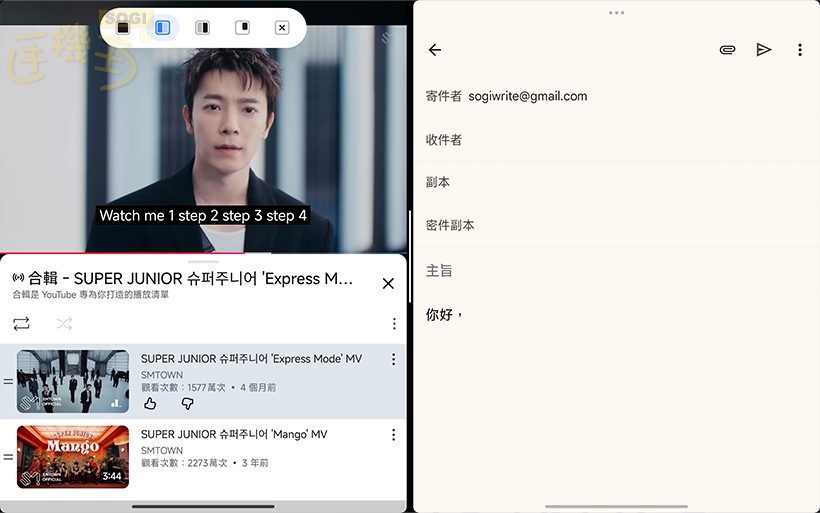Send the email with the send icon

[764, 50]
